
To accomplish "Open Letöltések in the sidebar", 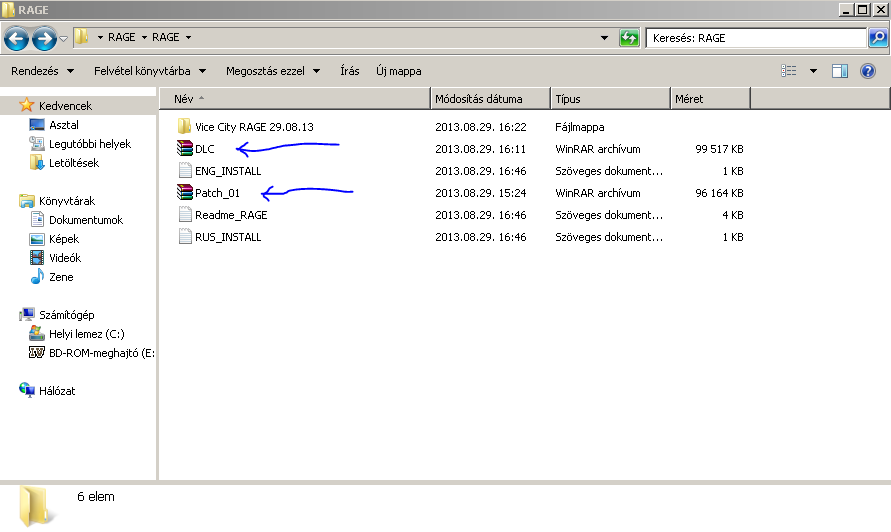I will 74,163.
